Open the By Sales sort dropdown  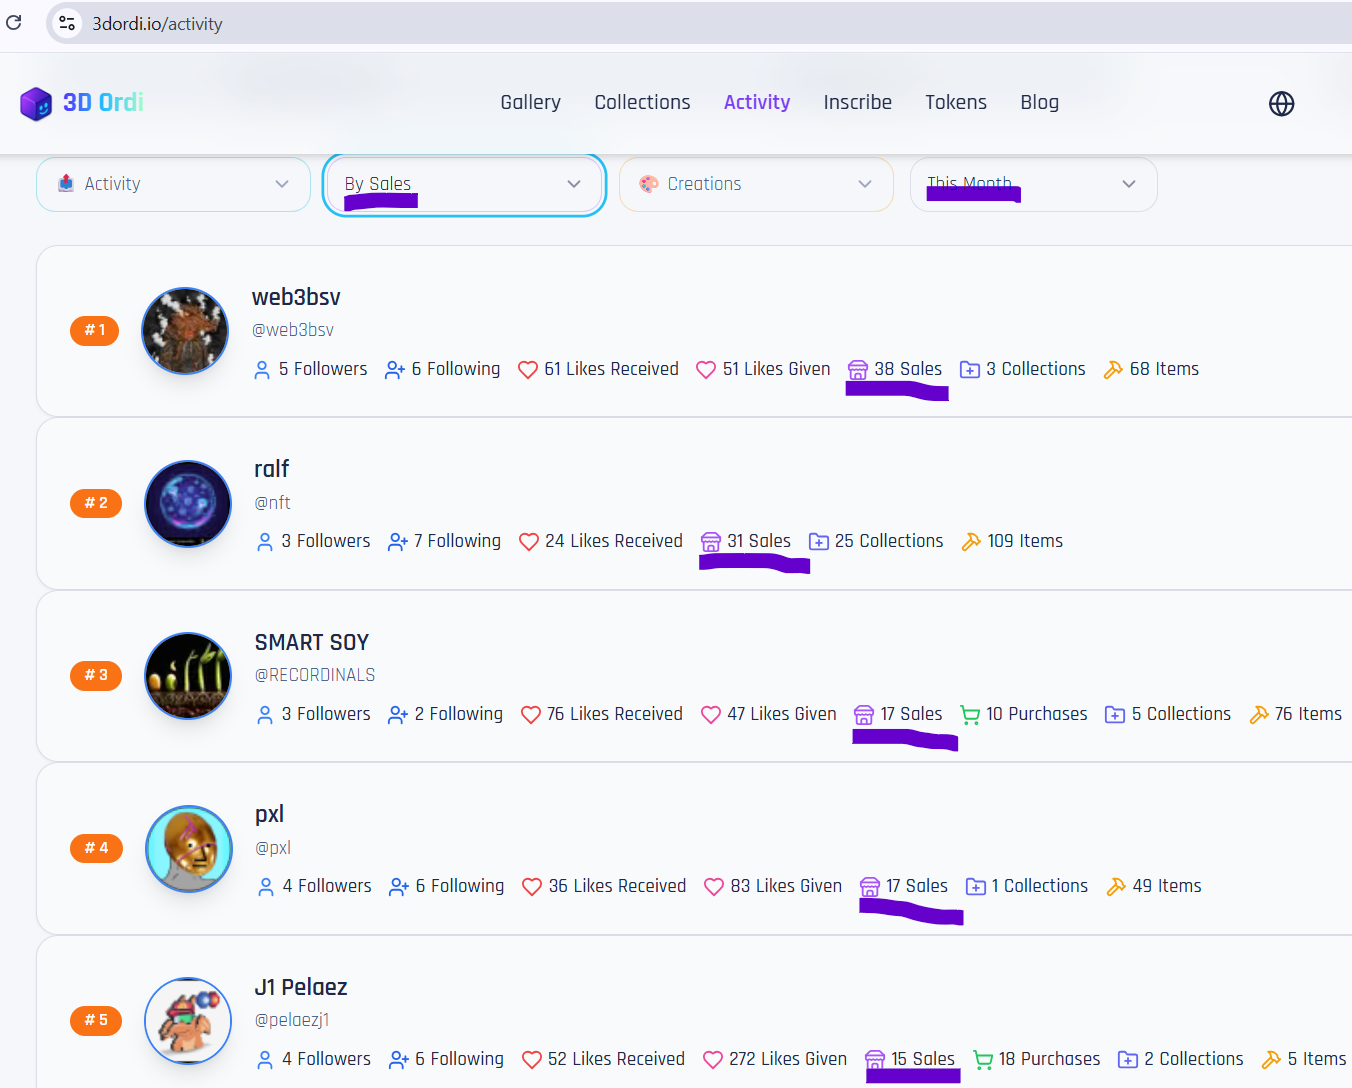pyautogui.click(x=464, y=184)
